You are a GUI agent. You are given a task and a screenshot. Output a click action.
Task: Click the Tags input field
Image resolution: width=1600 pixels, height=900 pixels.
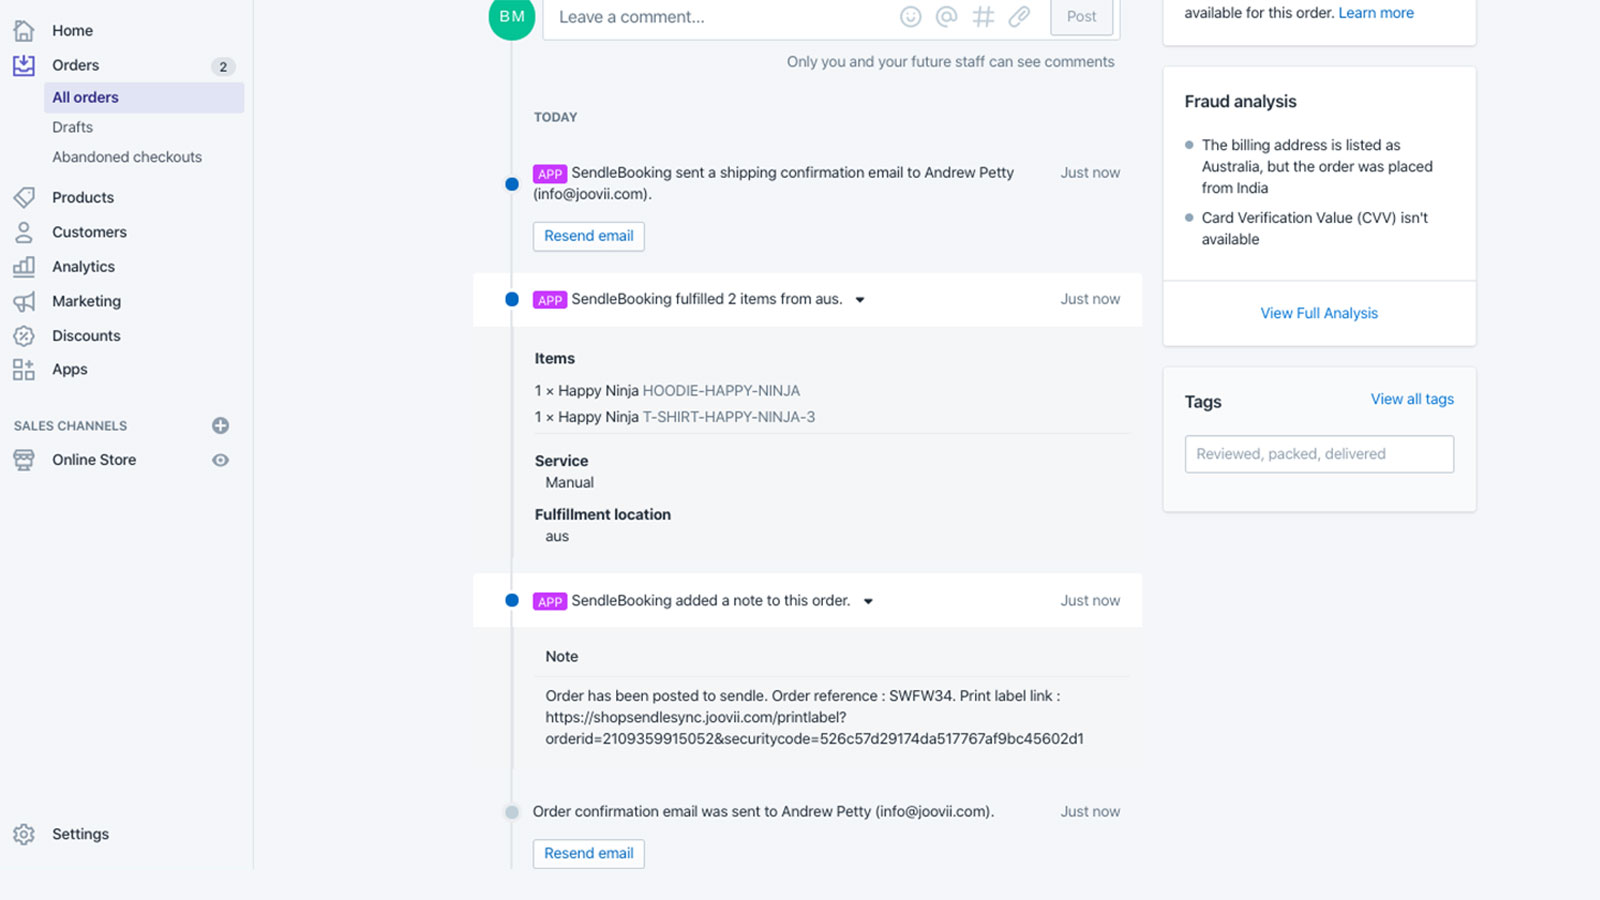coord(1319,454)
